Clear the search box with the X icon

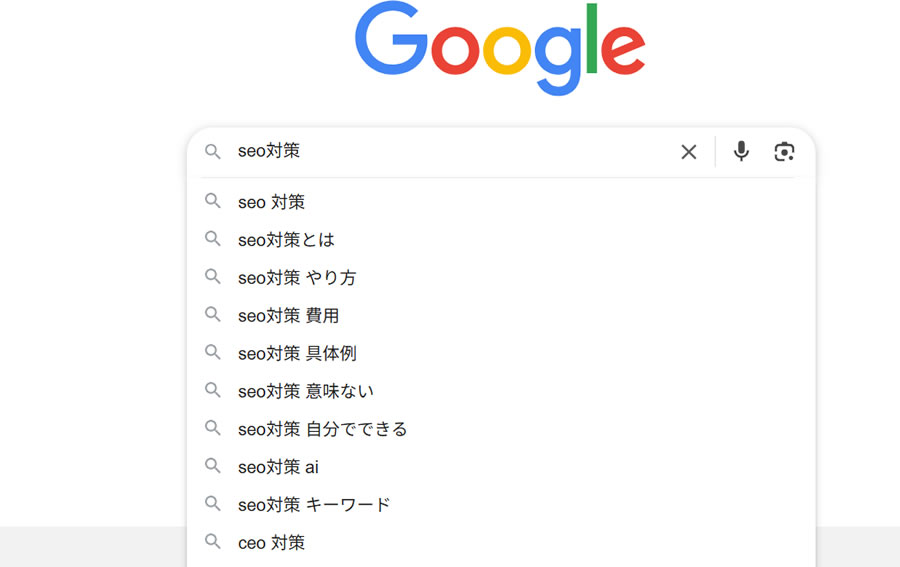[688, 152]
